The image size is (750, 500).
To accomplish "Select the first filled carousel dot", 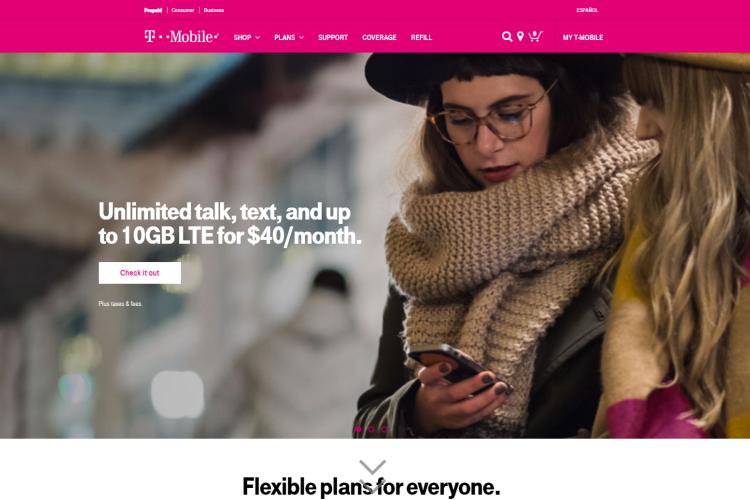I will tap(358, 429).
